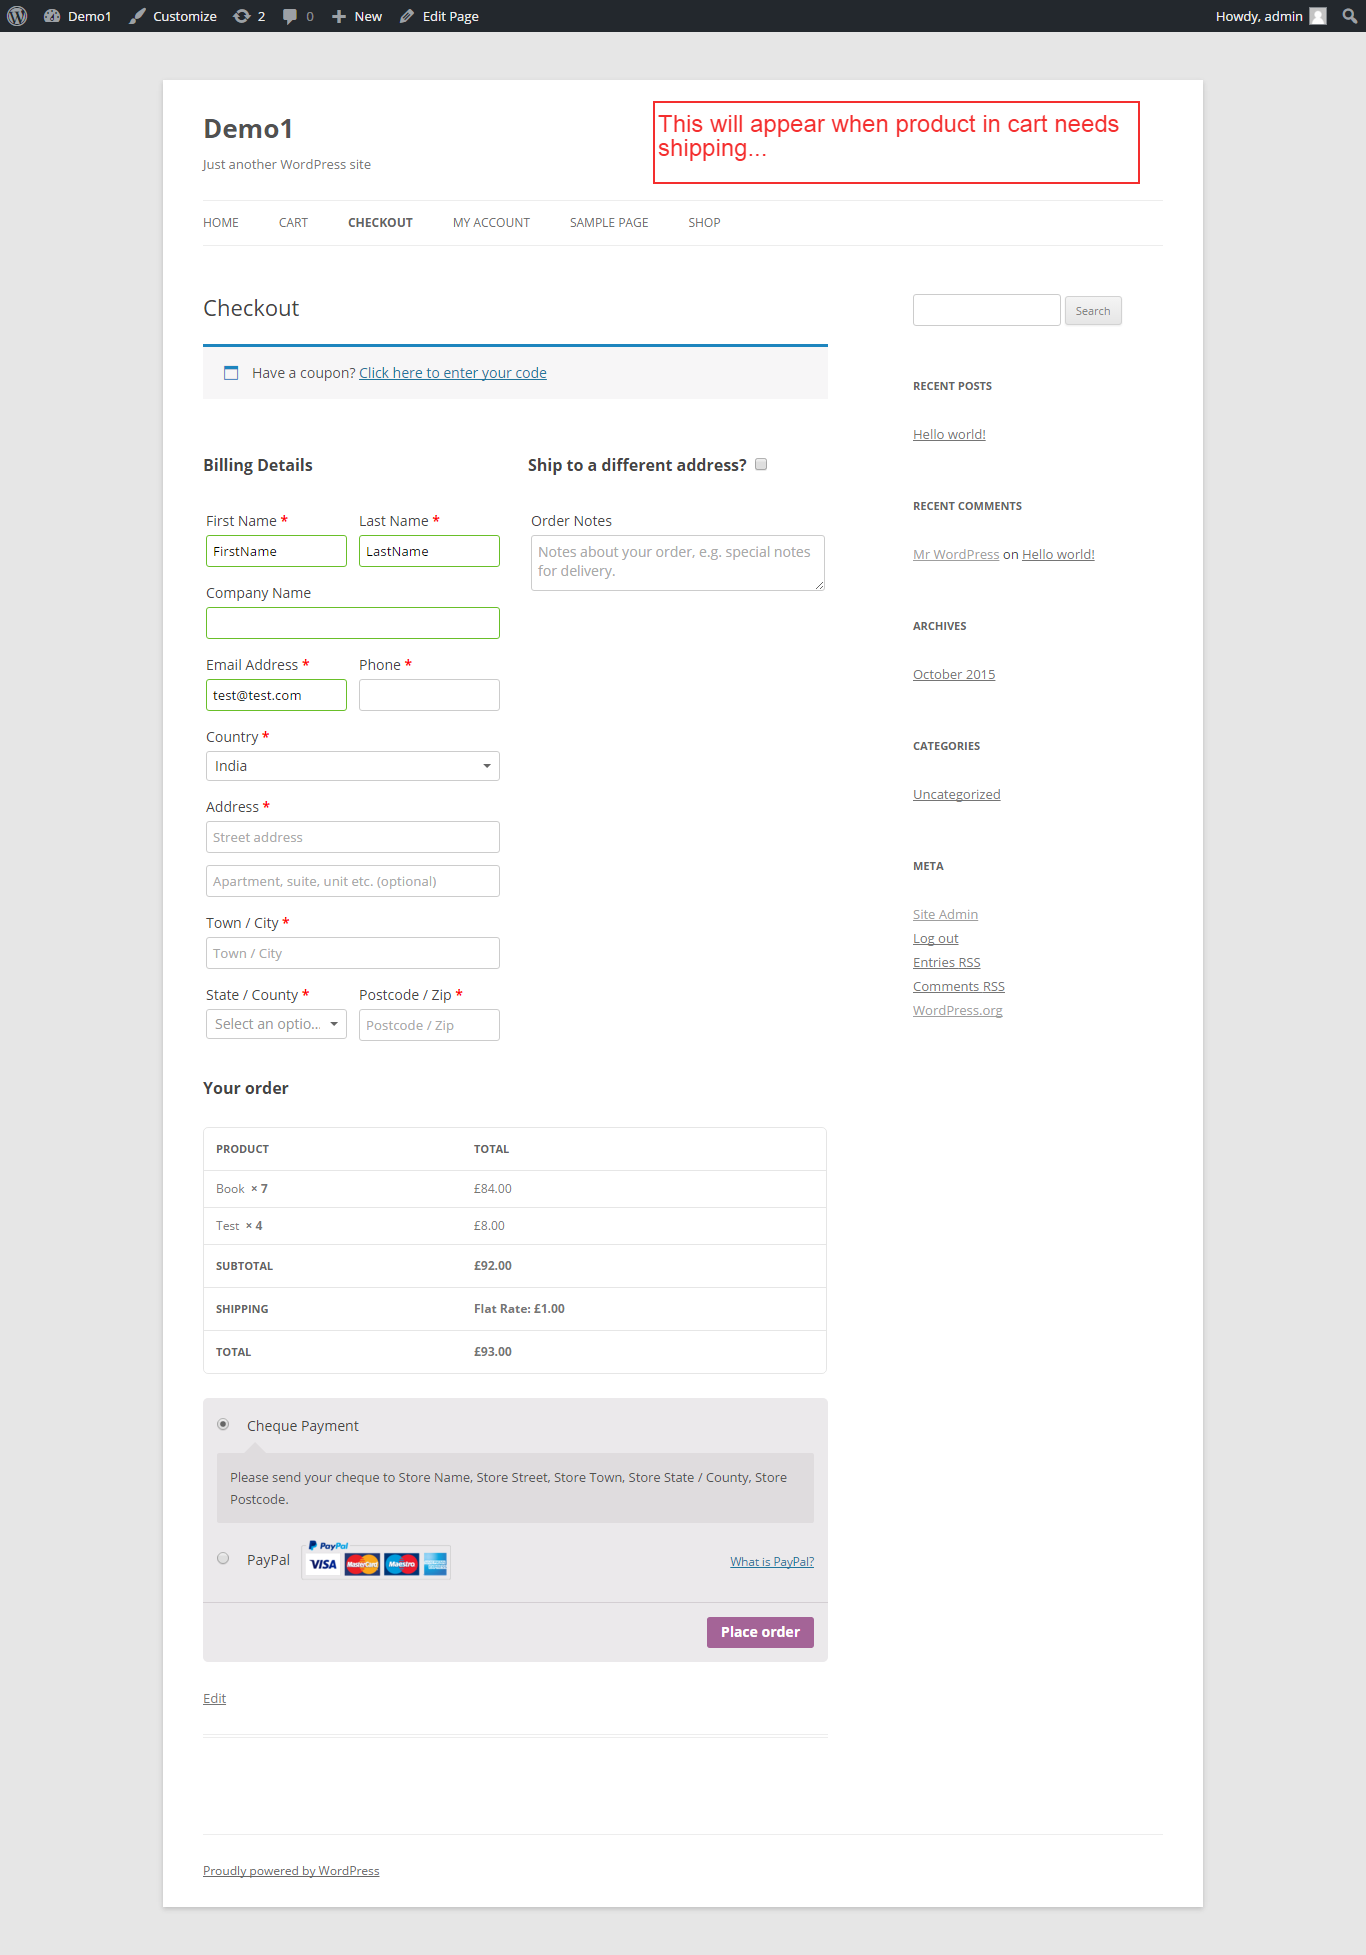
Task: Click the plus New content icon
Action: [339, 16]
